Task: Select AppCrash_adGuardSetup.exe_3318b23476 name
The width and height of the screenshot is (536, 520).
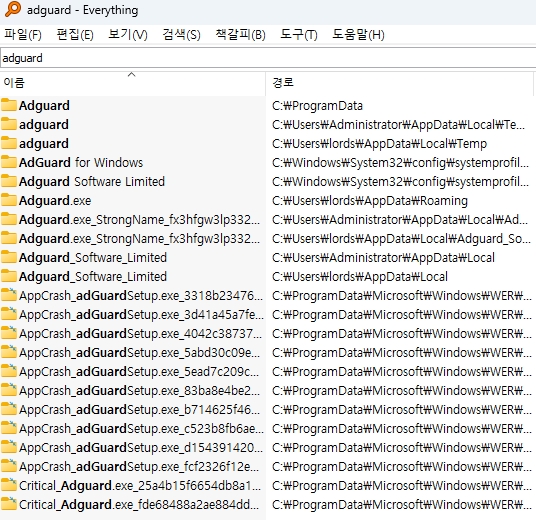Action: pyautogui.click(x=141, y=295)
